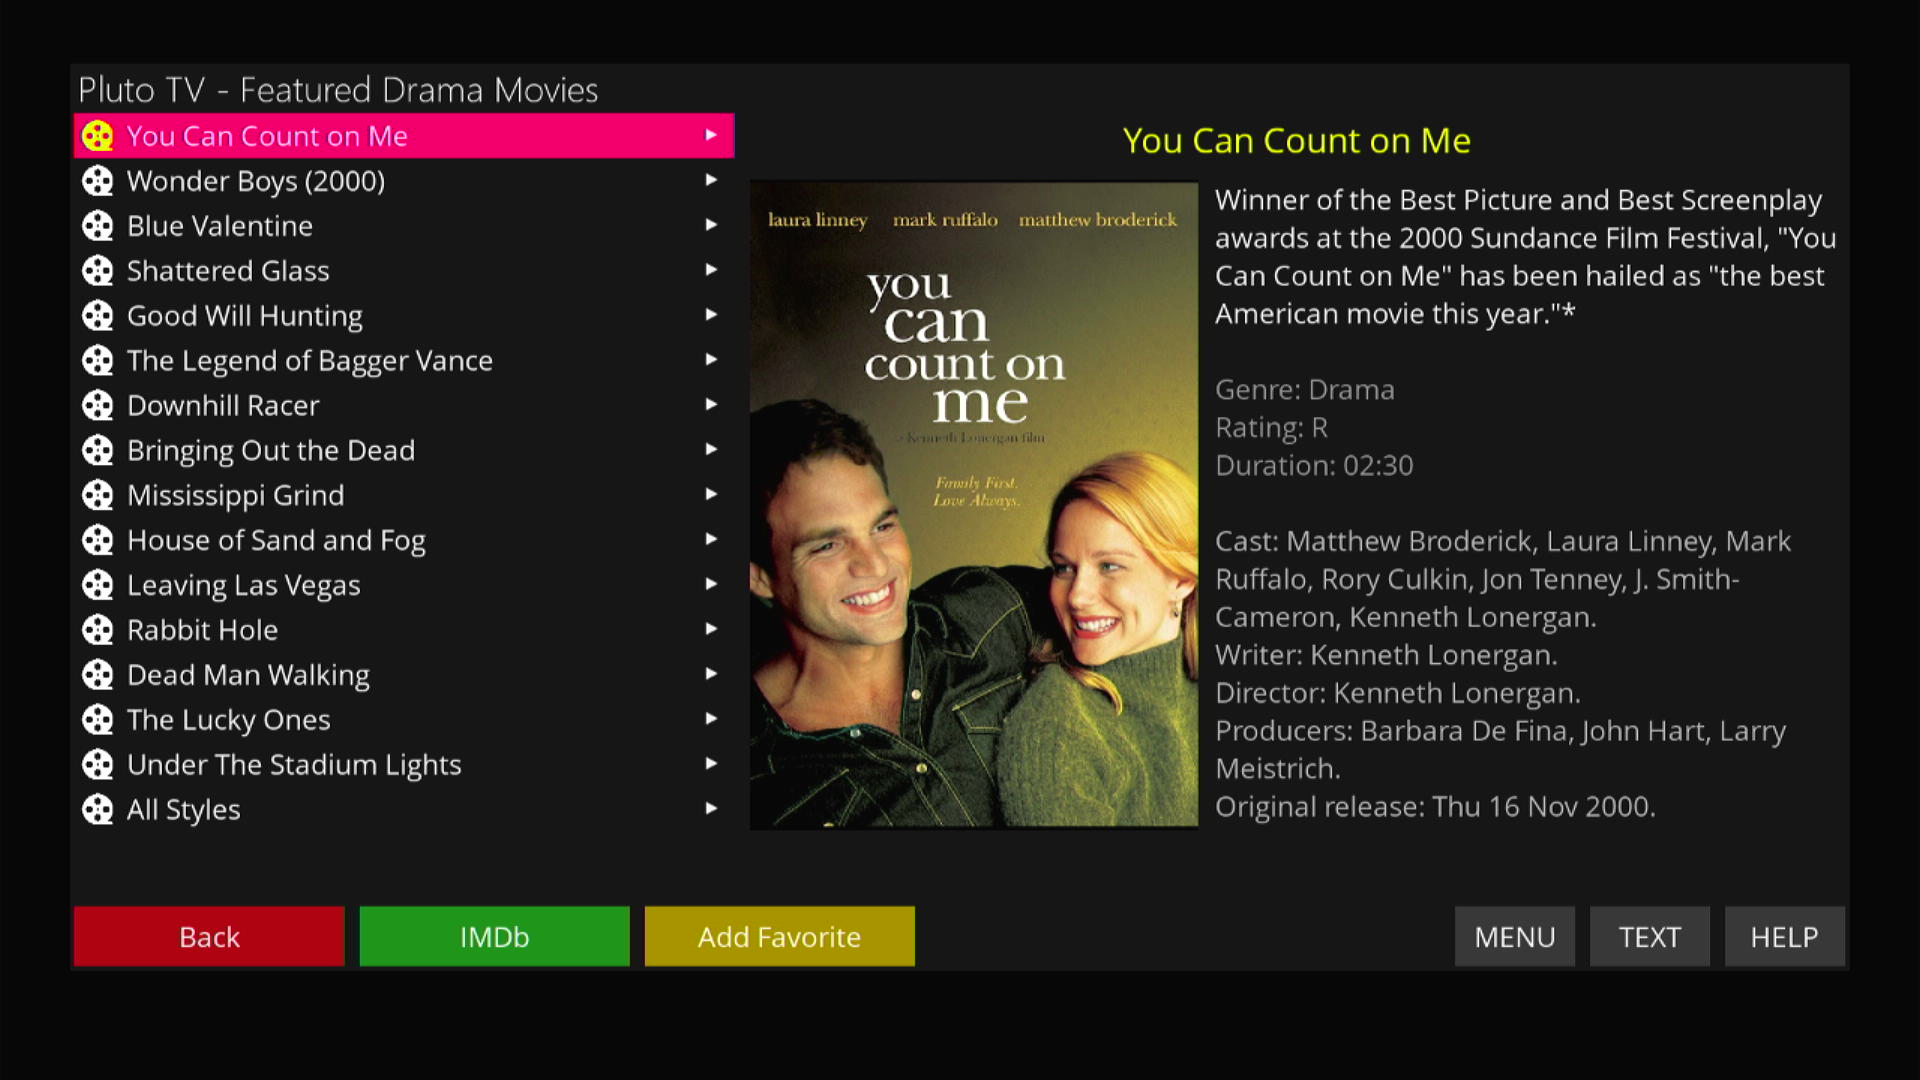Select reel icon for Downhill Racer

point(97,405)
